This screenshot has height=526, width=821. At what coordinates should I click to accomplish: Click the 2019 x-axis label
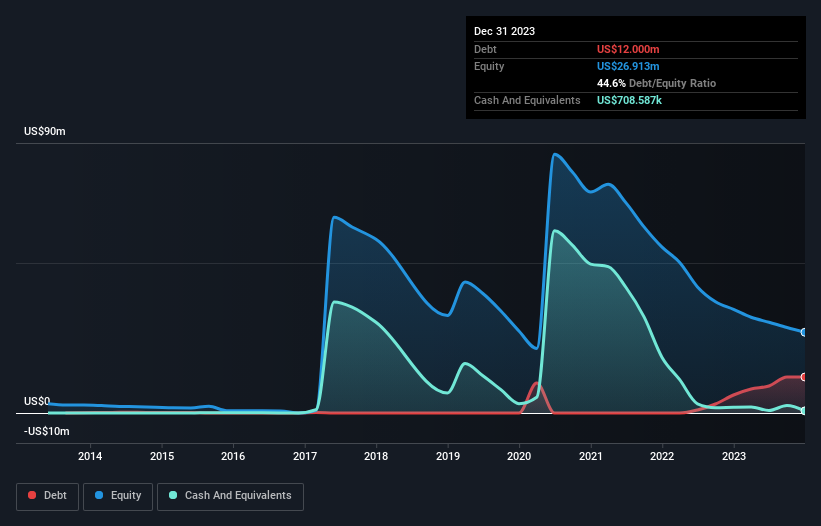point(448,456)
